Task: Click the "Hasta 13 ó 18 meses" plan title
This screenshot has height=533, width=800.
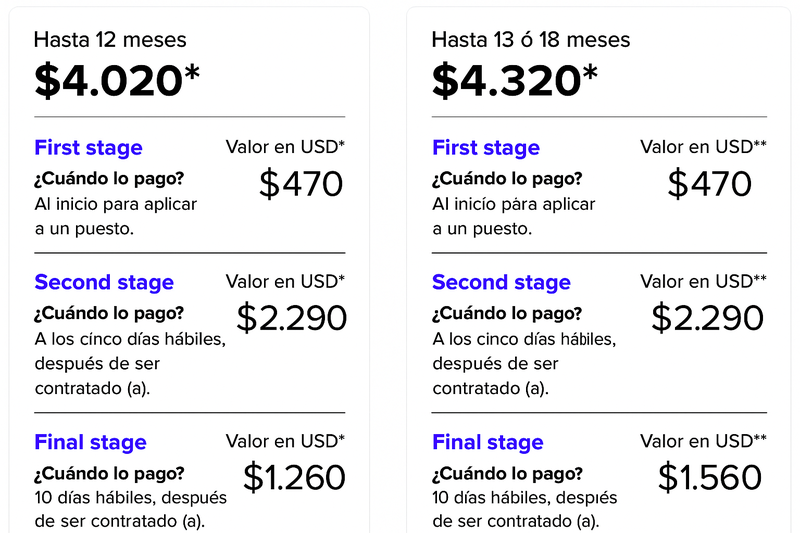Action: click(x=531, y=40)
